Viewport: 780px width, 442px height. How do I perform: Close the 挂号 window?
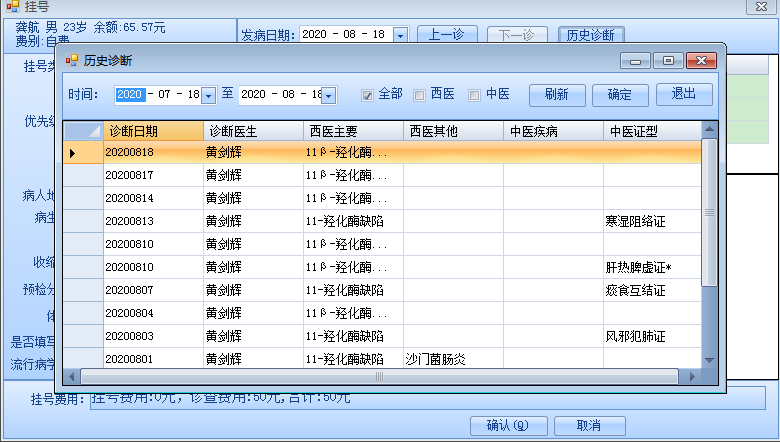click(x=761, y=6)
